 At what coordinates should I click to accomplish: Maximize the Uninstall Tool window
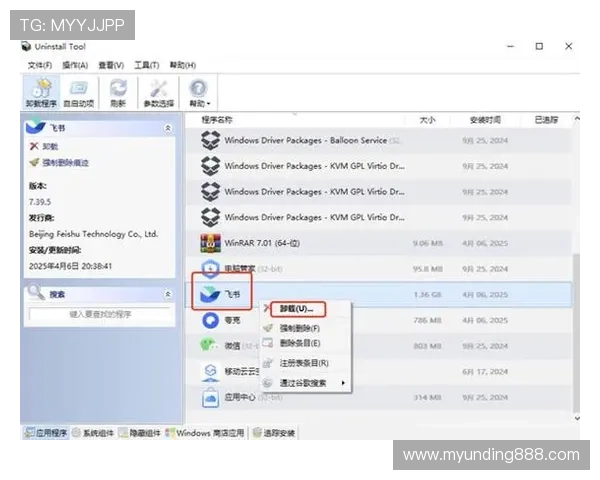(x=539, y=46)
